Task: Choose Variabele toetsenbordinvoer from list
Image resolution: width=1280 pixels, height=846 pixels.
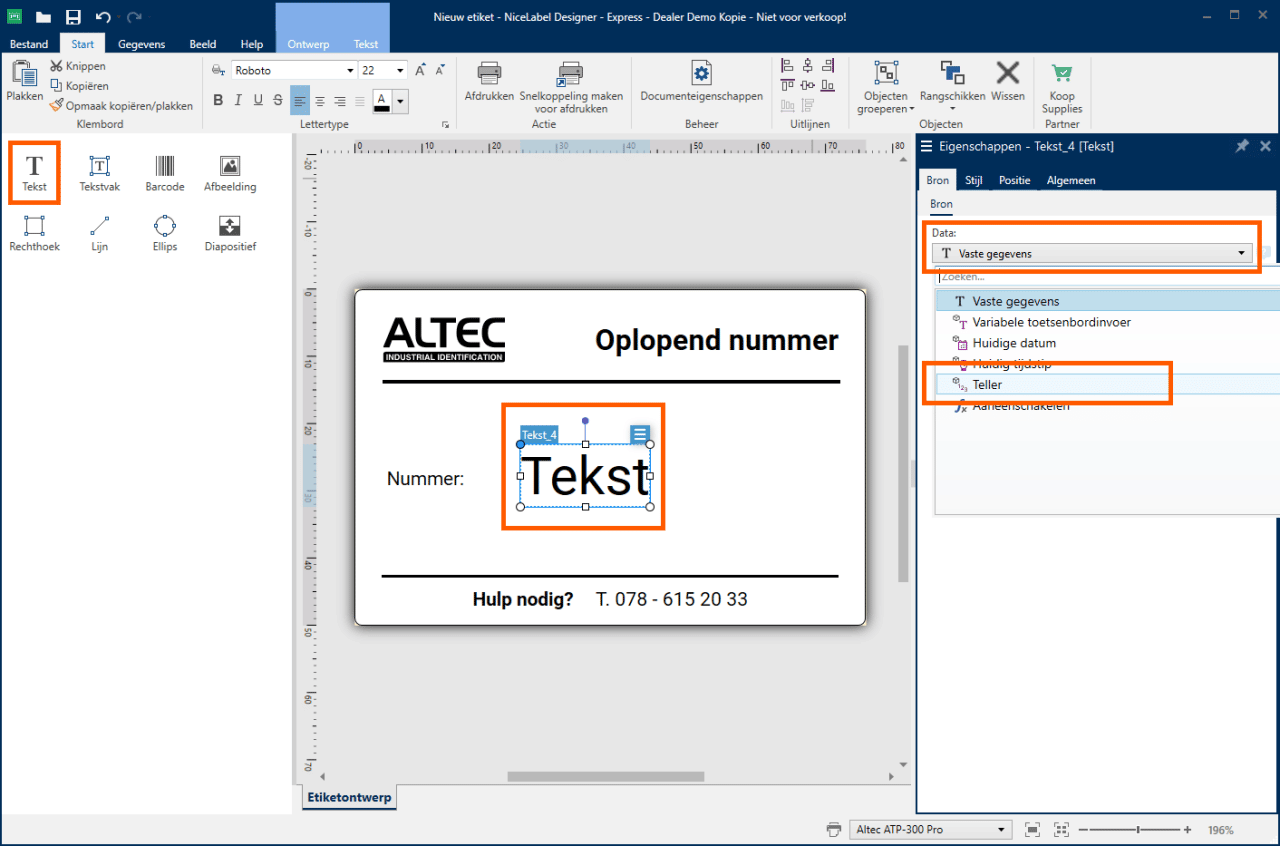Action: [x=1107, y=322]
